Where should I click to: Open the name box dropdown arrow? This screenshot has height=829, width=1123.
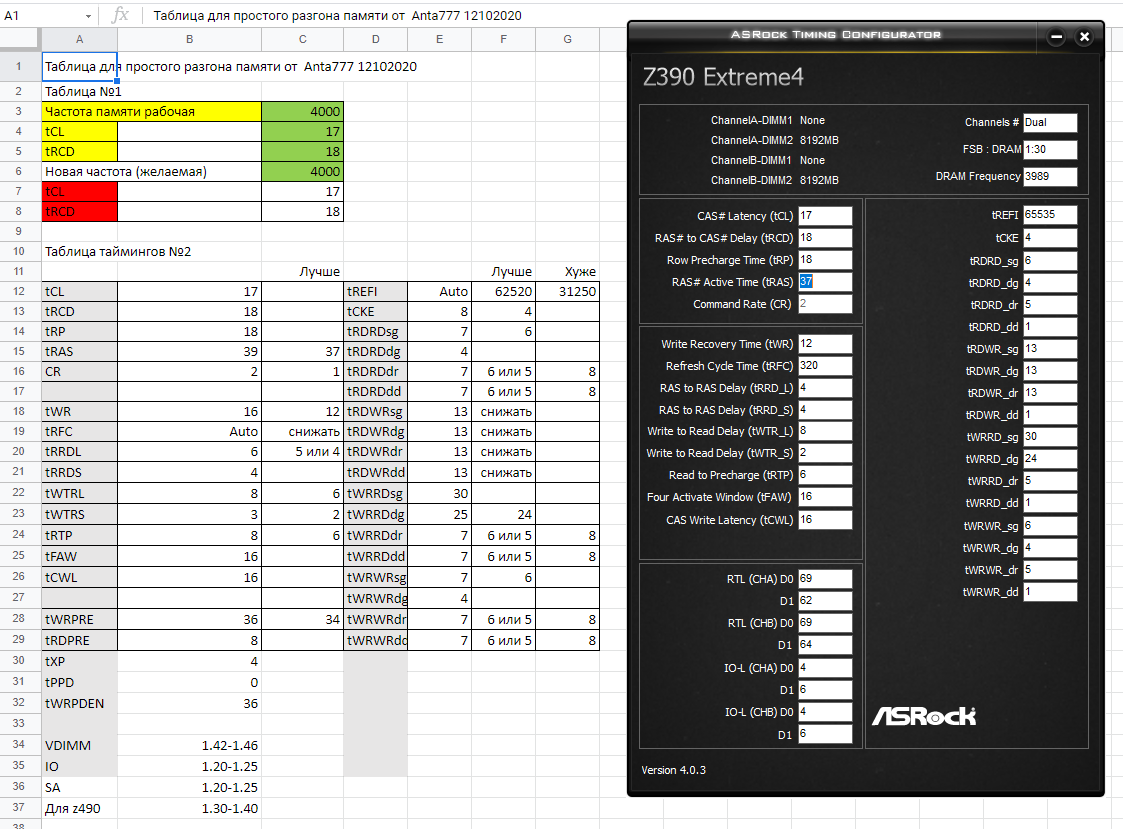click(88, 16)
